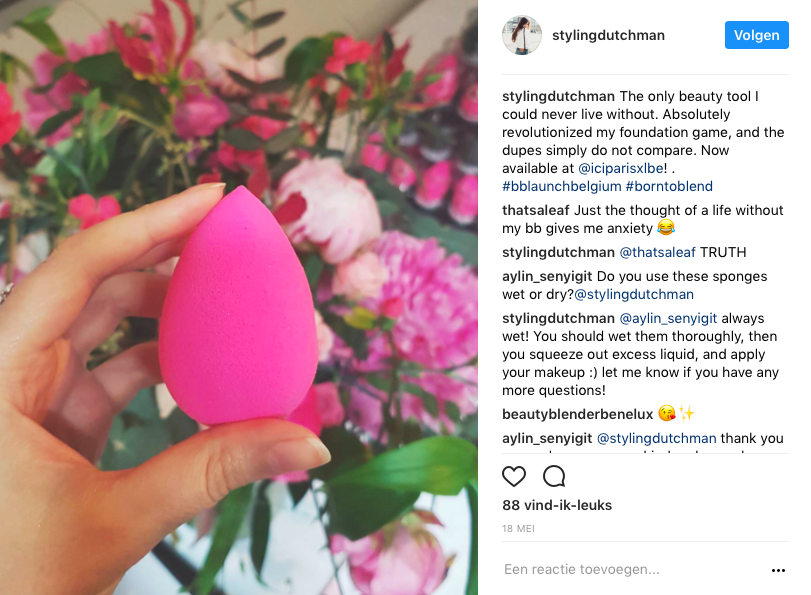
Task: Follow the account with Volgen button
Action: (756, 35)
